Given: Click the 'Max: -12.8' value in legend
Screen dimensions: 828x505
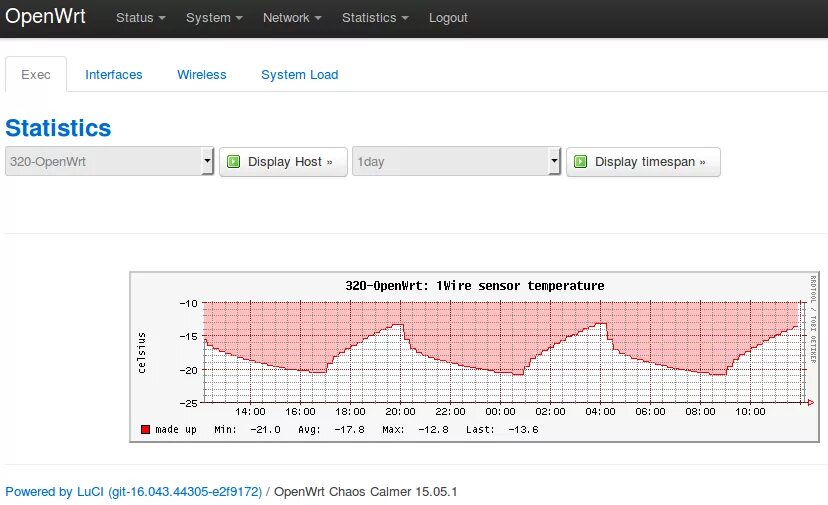Looking at the screenshot, I should click(x=415, y=429).
